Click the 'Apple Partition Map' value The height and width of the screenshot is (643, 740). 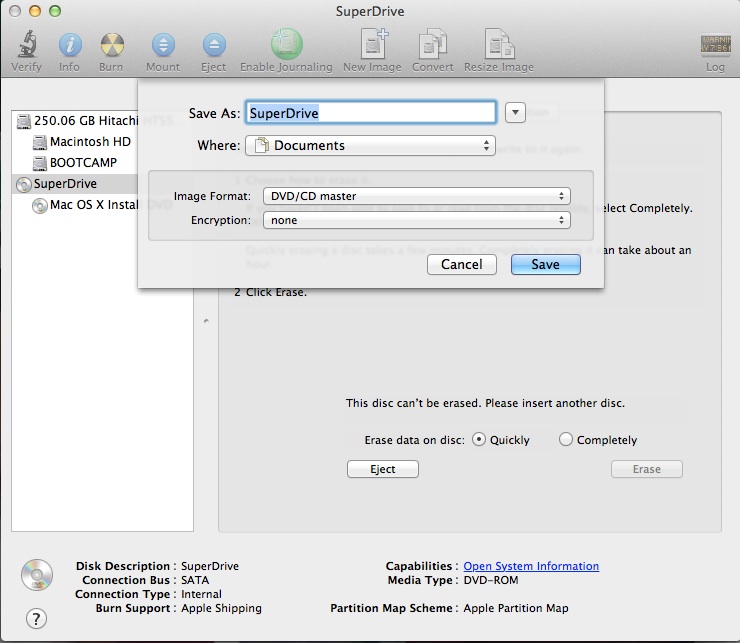pos(516,608)
